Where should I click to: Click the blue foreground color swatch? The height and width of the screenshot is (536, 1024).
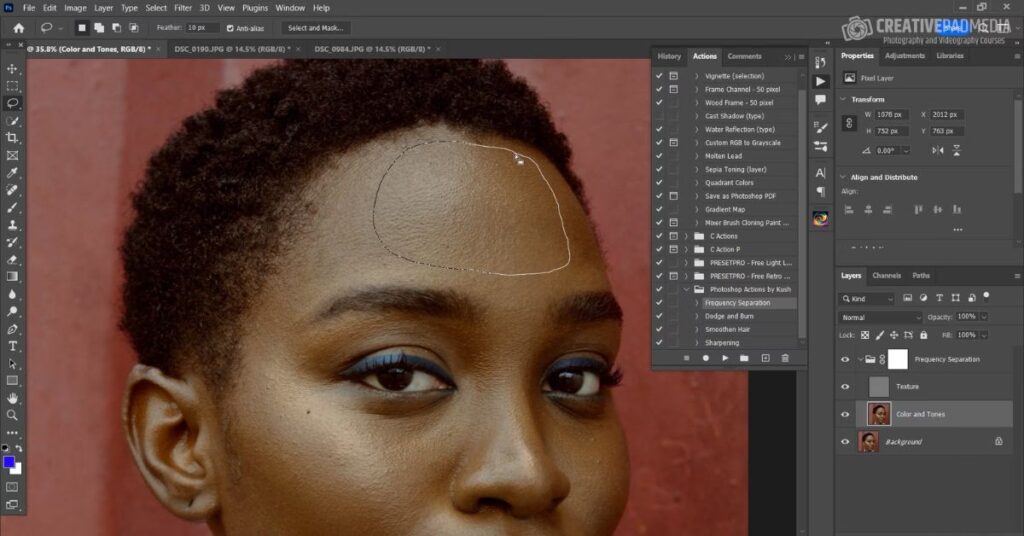click(x=10, y=462)
